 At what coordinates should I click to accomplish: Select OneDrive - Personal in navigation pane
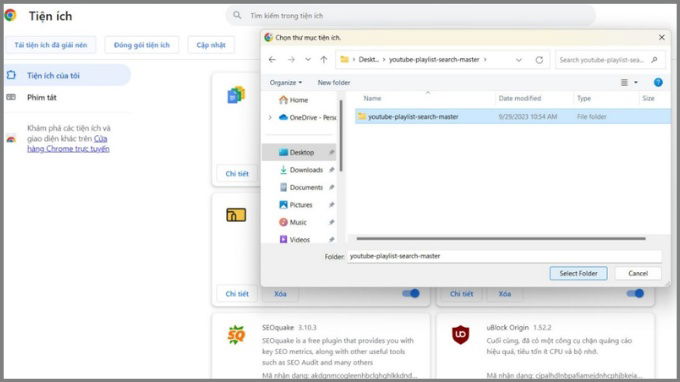tap(307, 118)
